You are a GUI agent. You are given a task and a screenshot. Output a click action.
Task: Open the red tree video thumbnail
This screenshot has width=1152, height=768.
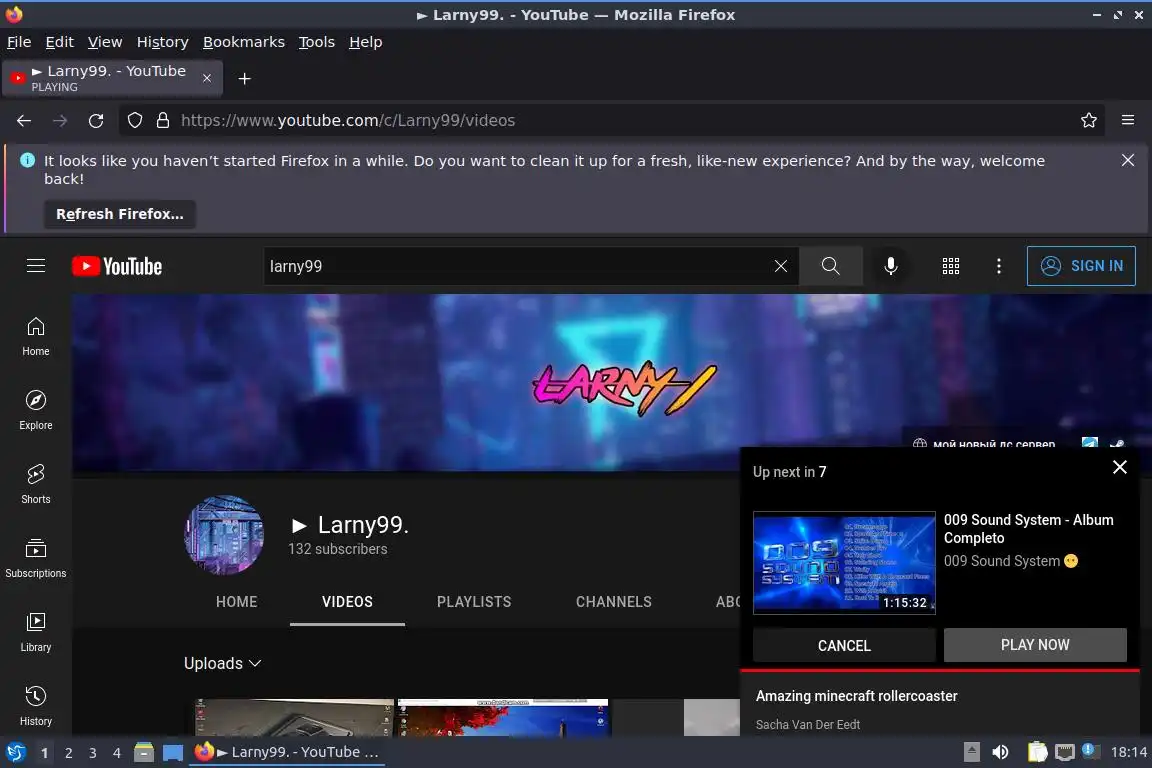(x=503, y=717)
